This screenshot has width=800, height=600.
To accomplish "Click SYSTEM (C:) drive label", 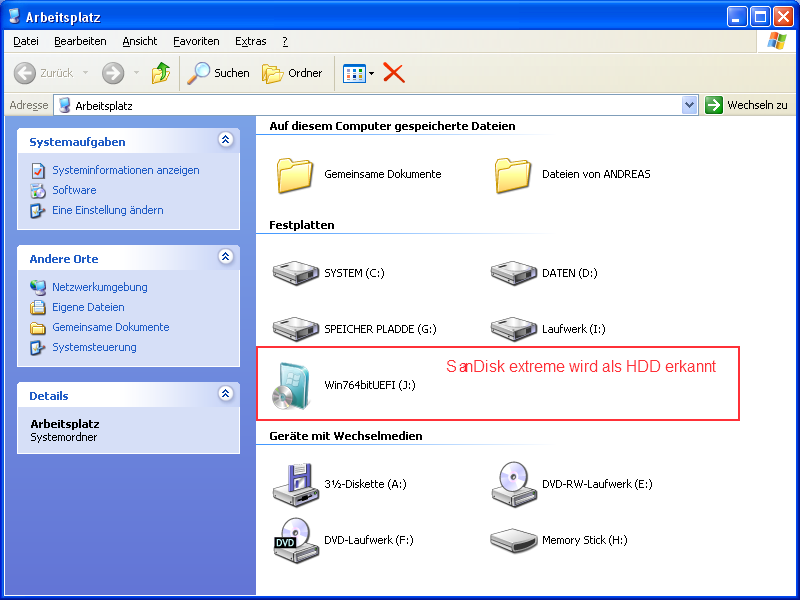I will point(354,273).
